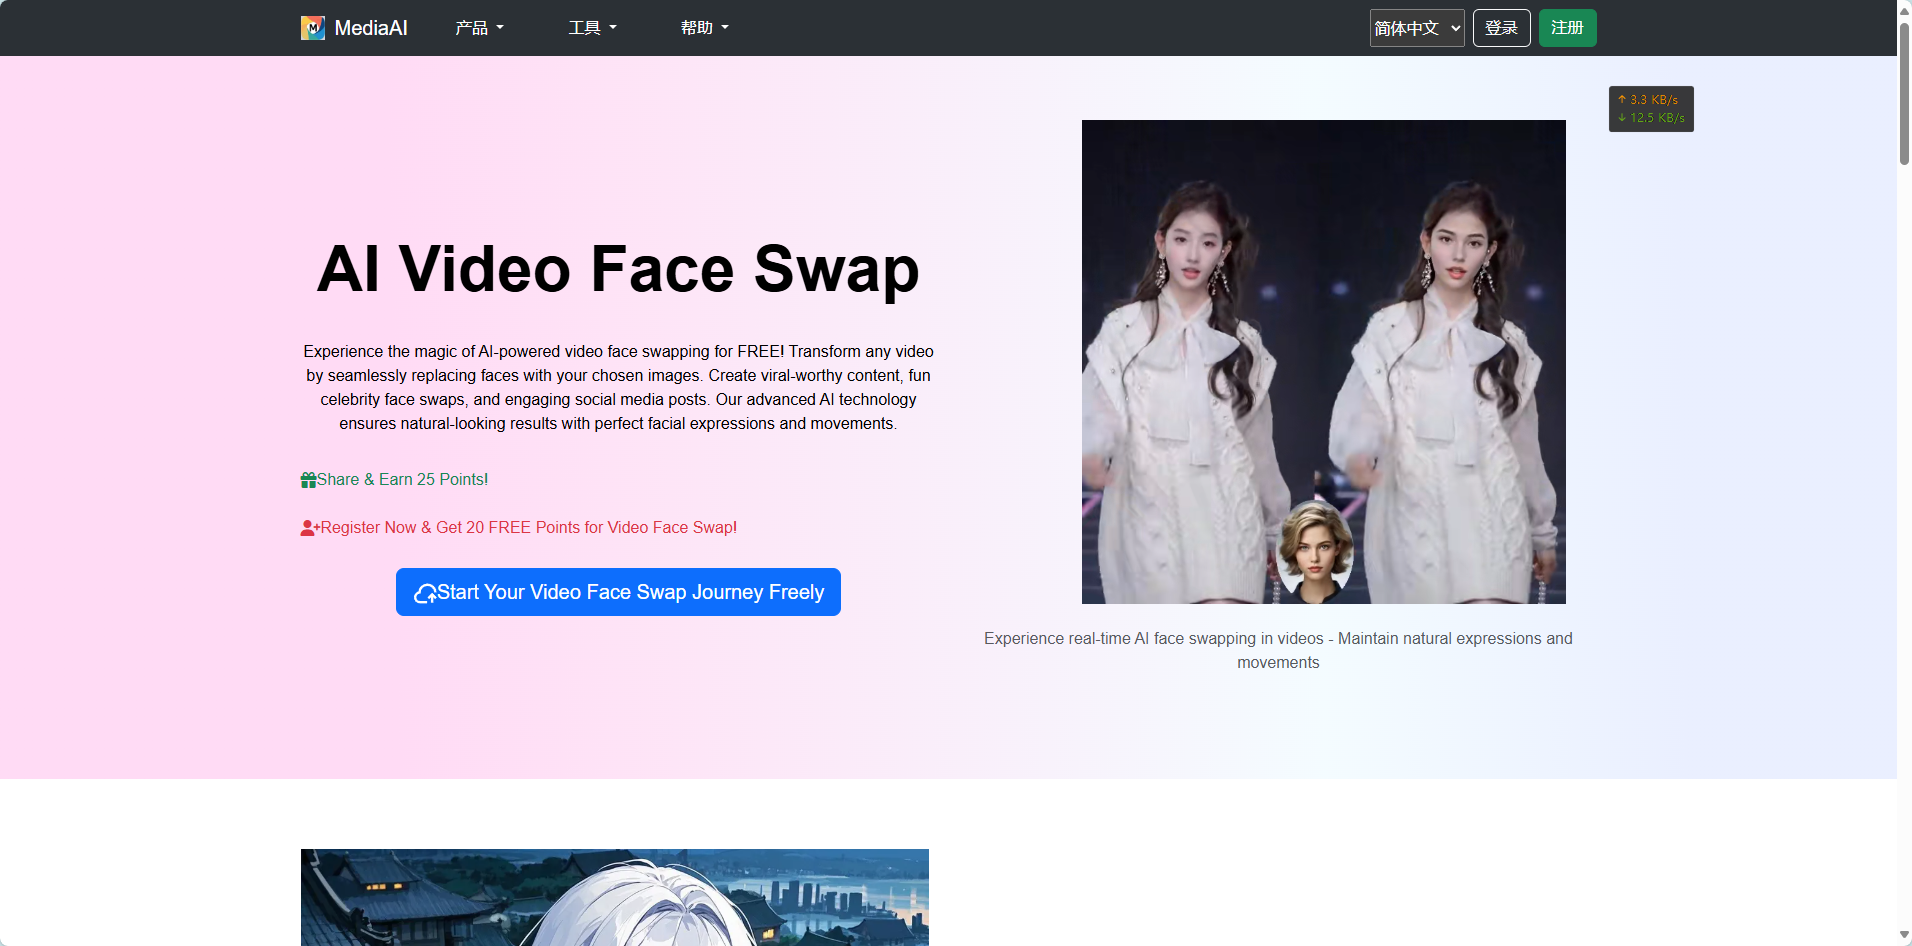The height and width of the screenshot is (946, 1912).
Task: Open the 简体中文 language dropdown
Action: [1417, 28]
